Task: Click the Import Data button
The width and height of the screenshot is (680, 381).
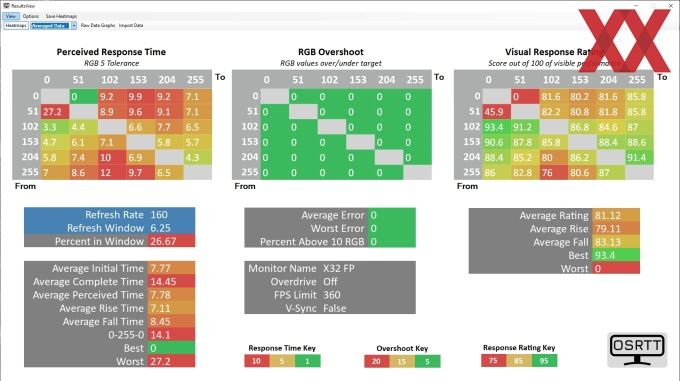Action: [131, 26]
